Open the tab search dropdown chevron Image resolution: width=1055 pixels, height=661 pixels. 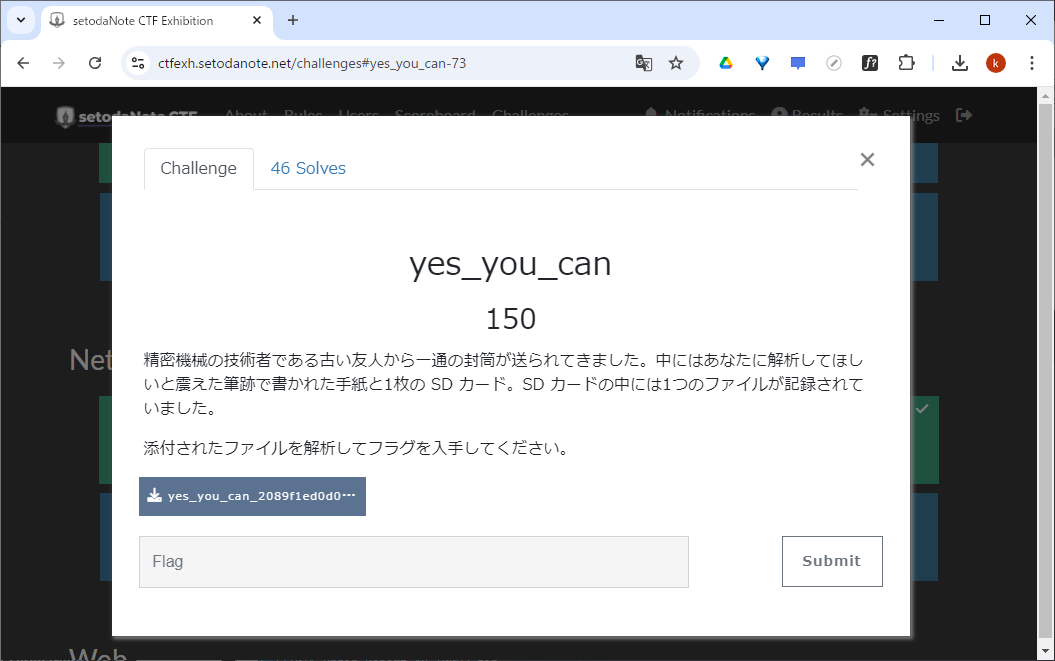(x=21, y=20)
